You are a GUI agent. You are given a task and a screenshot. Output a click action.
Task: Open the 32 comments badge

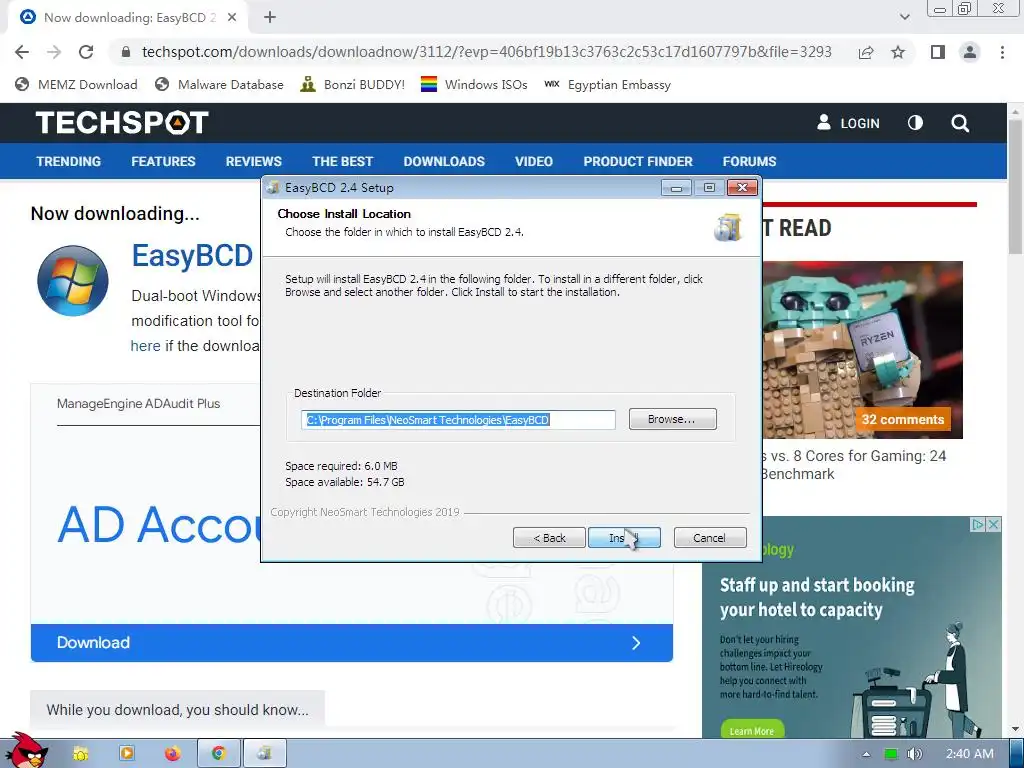(903, 419)
